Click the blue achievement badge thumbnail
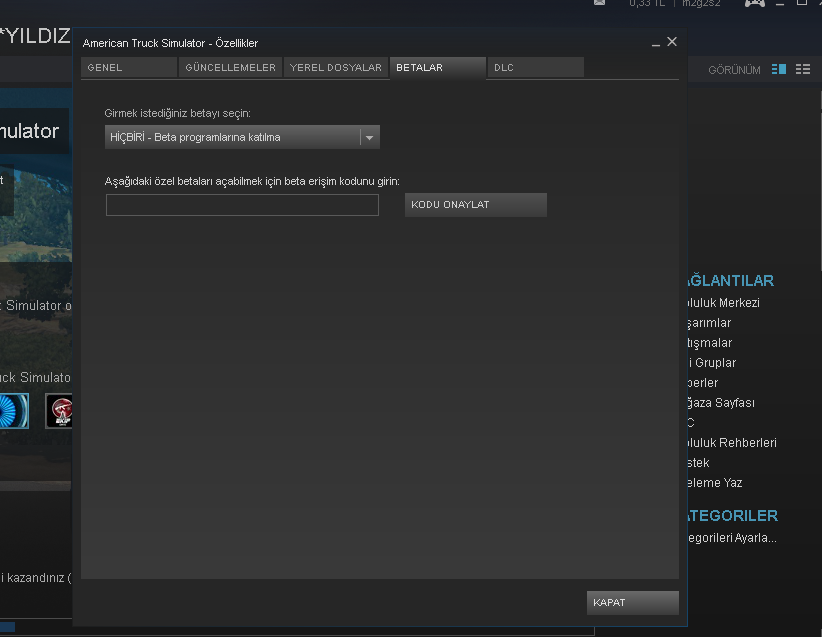 click(x=14, y=411)
